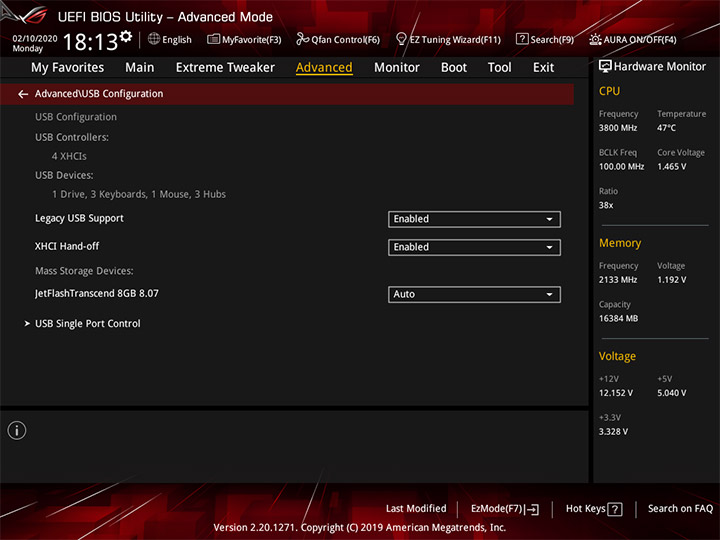720x540 pixels.
Task: Select Legacy USB Support label
Action: click(79, 219)
